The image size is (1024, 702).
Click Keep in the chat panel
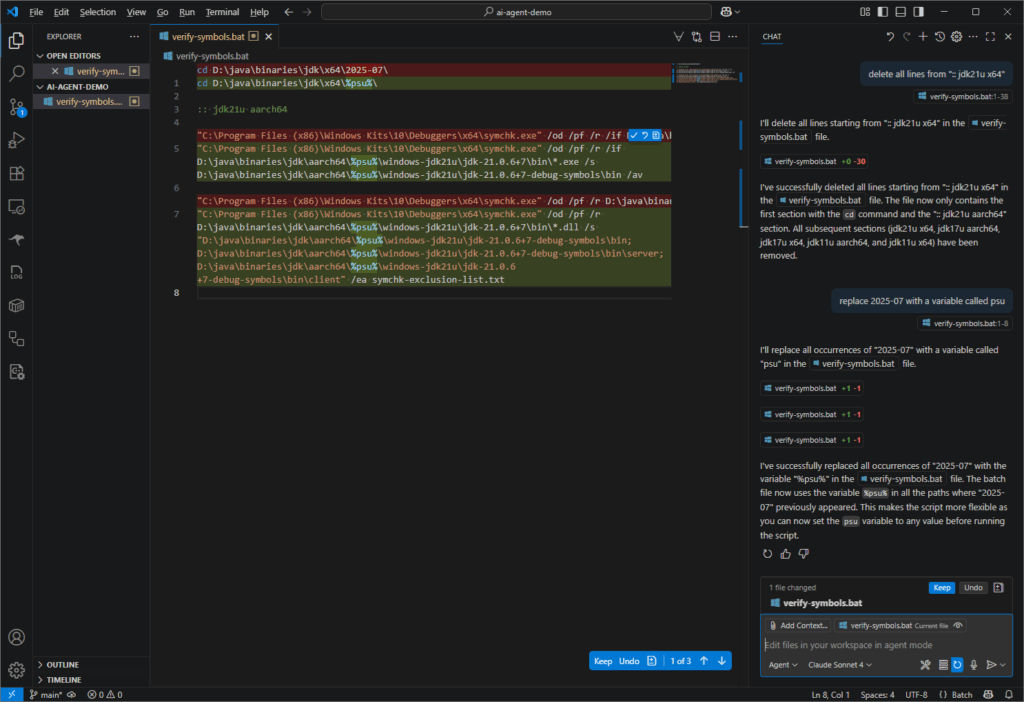tap(941, 588)
